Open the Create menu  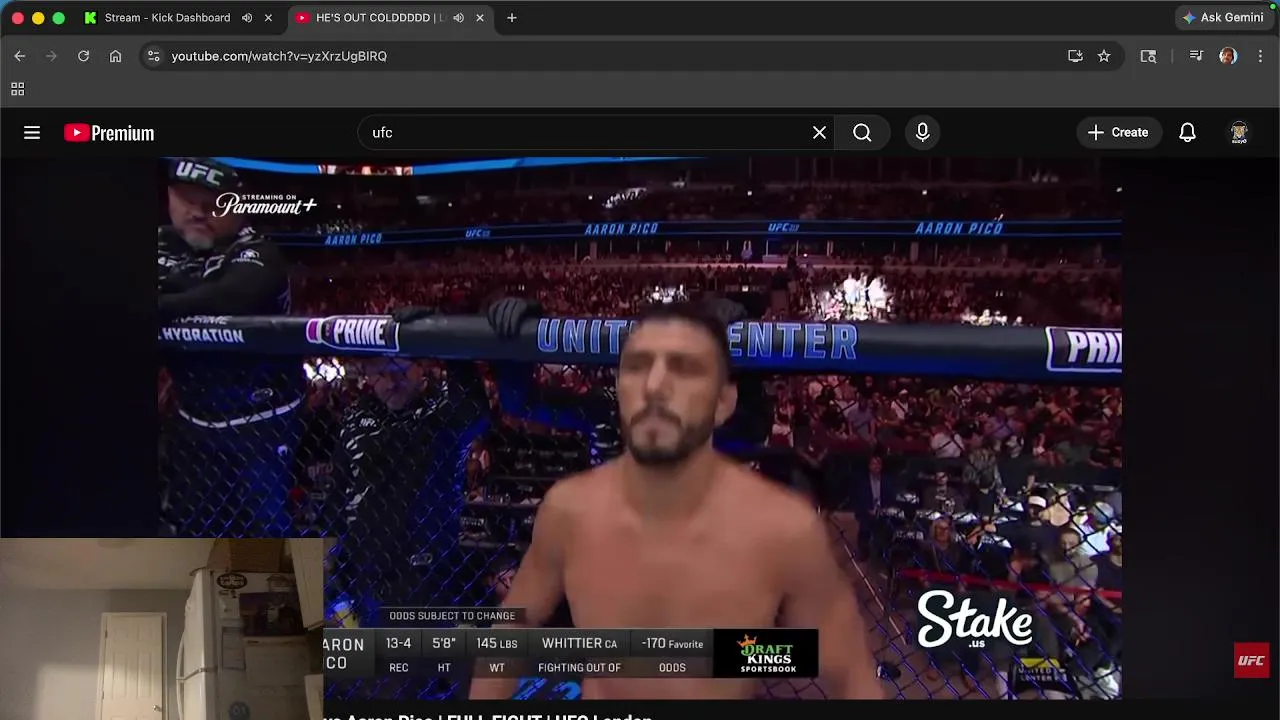tap(1118, 132)
